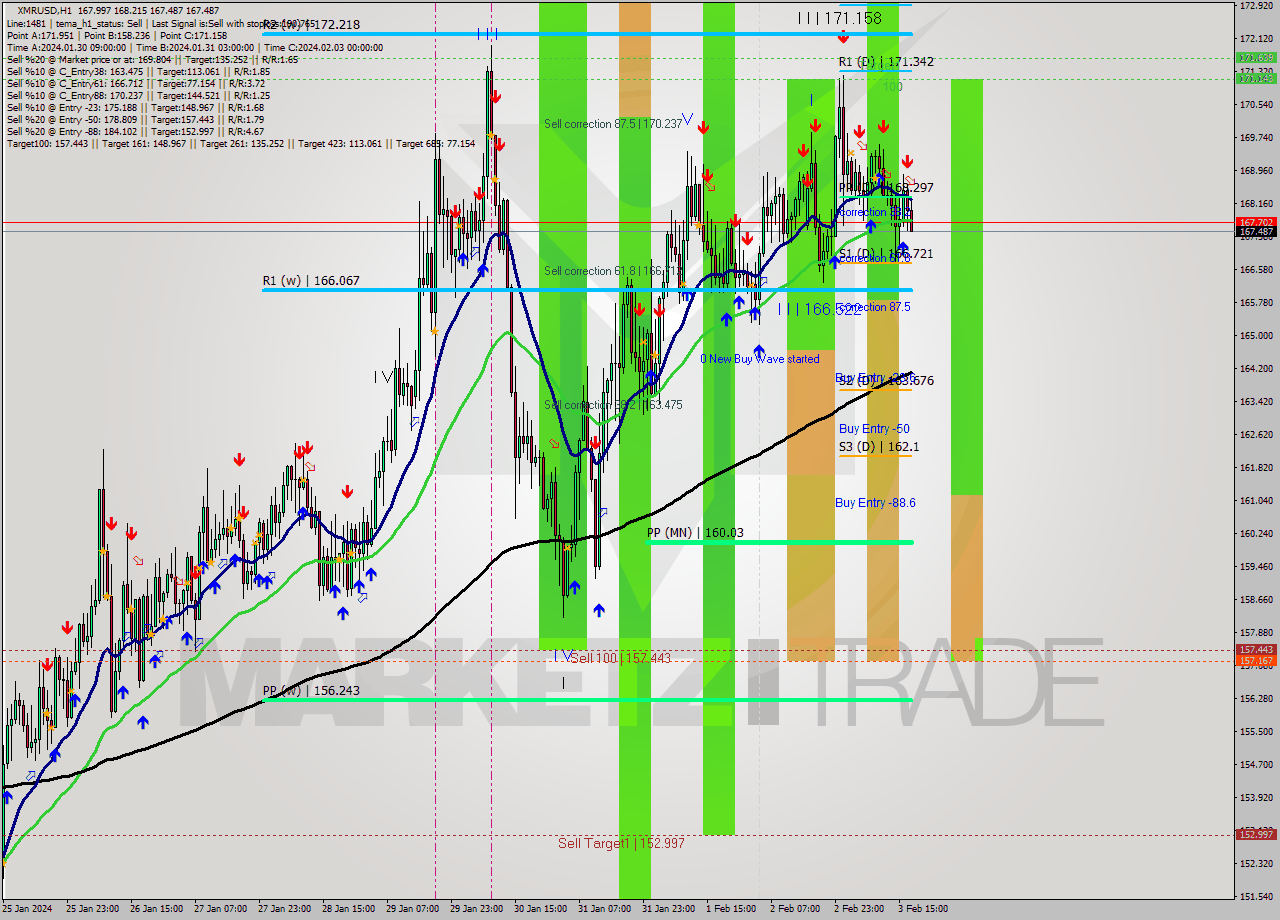Image resolution: width=1280 pixels, height=920 pixels.
Task: Click the 'Sell %10 @ Entry -23: 175.188' line
Action: click(x=135, y=107)
